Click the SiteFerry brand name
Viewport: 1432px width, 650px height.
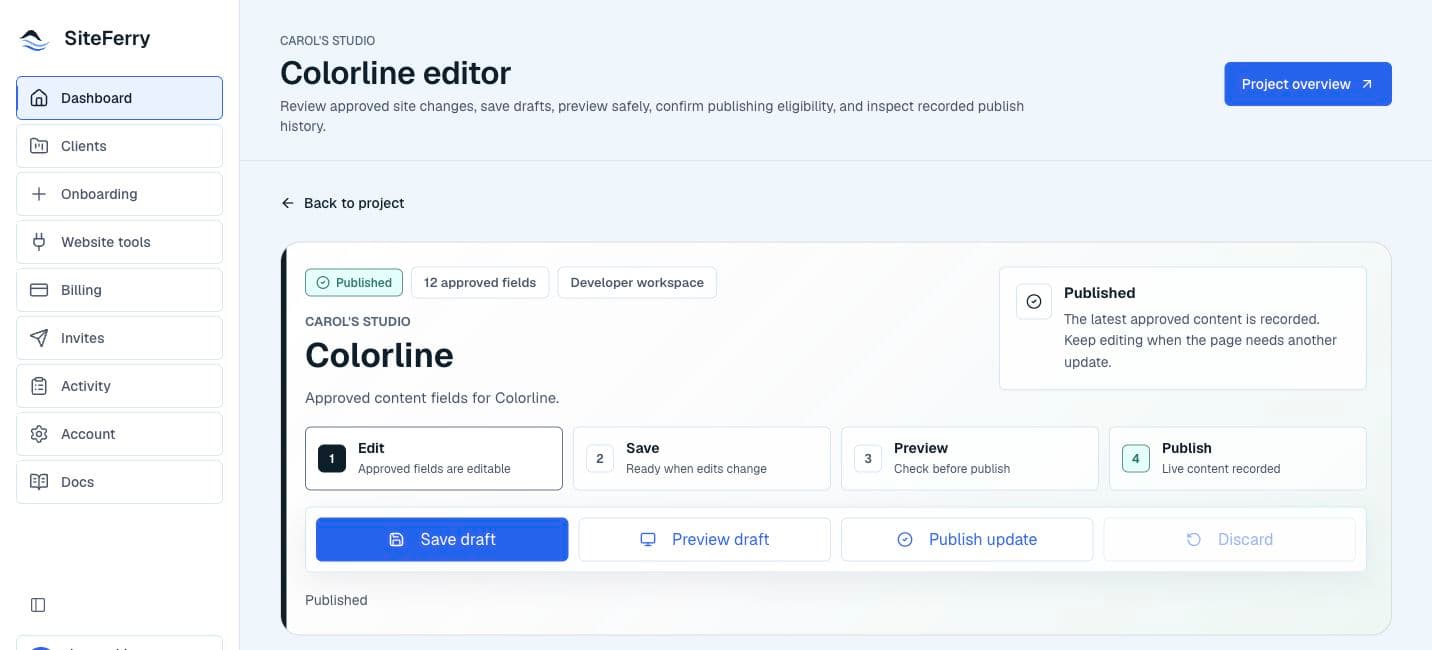point(107,39)
